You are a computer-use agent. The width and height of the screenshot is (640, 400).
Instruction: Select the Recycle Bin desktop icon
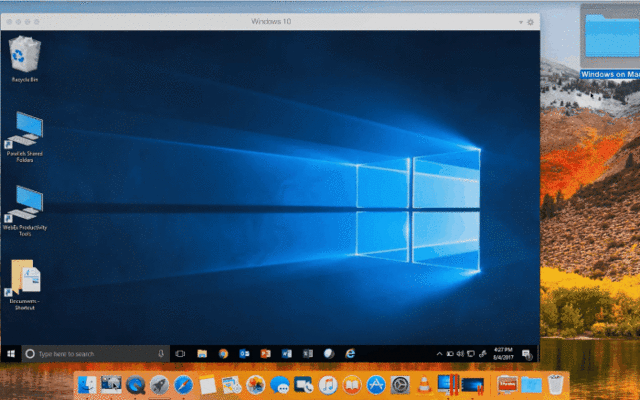24,59
